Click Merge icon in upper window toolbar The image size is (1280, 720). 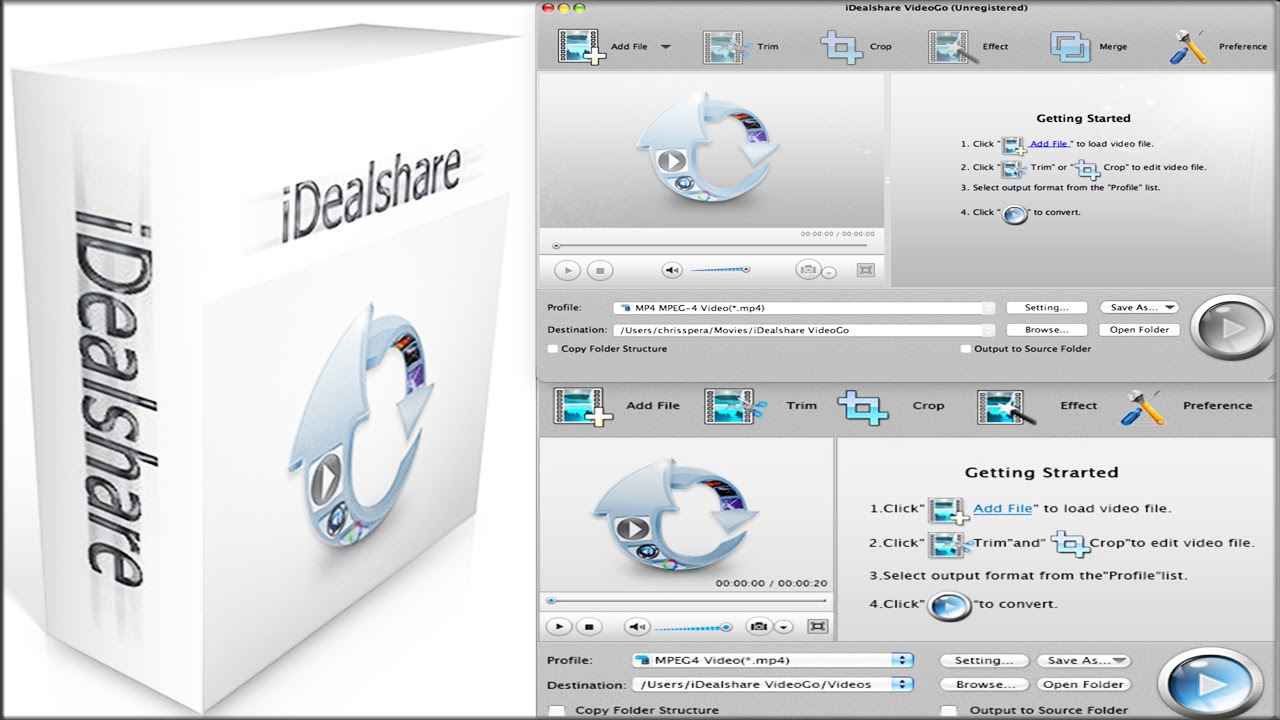pyautogui.click(x=1070, y=47)
